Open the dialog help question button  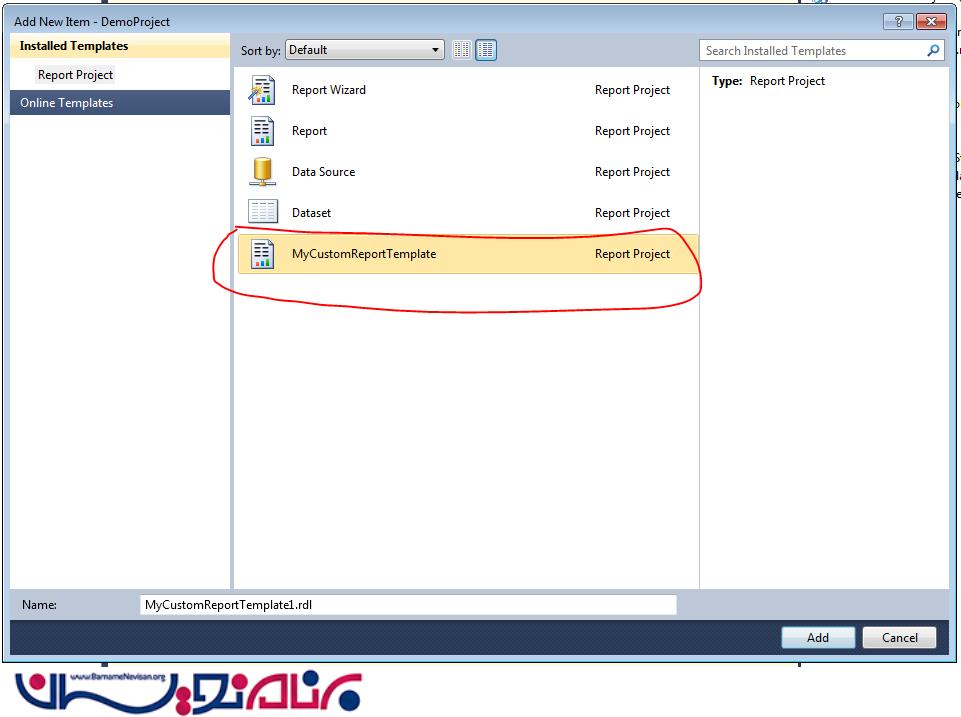[898, 21]
